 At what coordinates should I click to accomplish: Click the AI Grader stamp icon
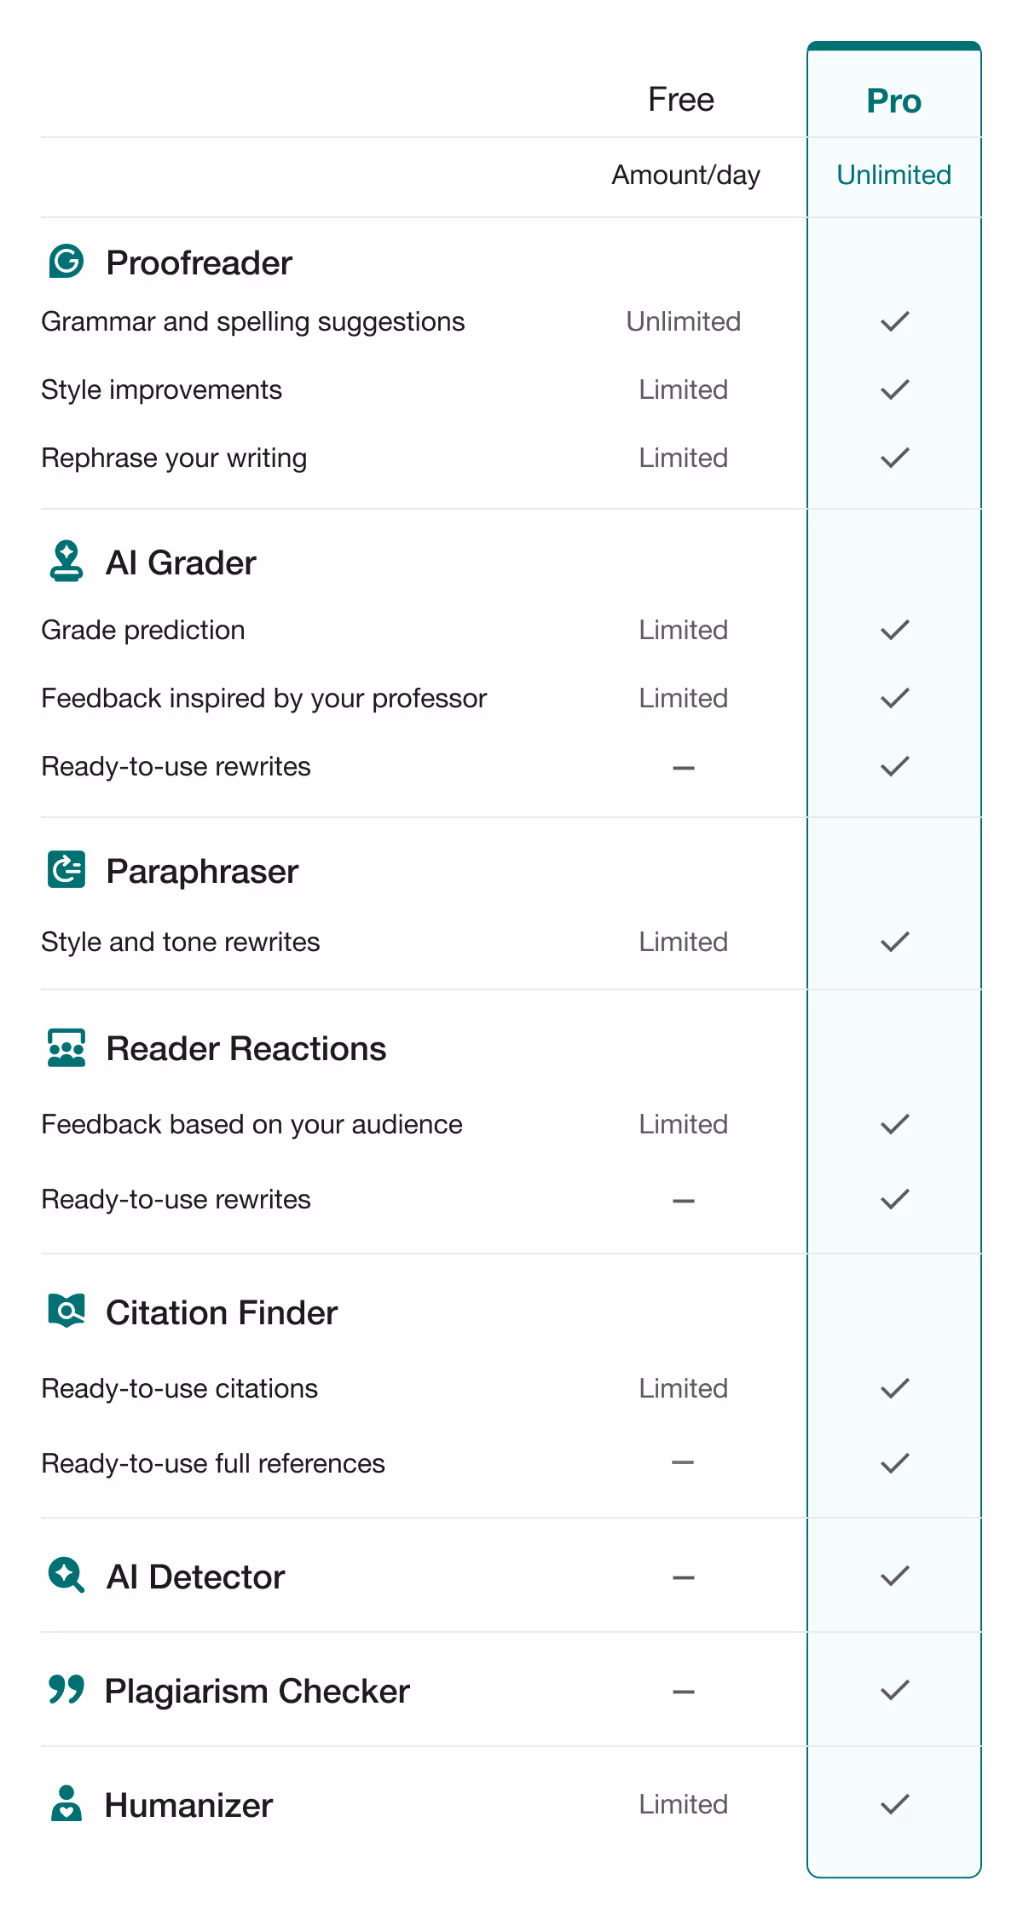[66, 561]
